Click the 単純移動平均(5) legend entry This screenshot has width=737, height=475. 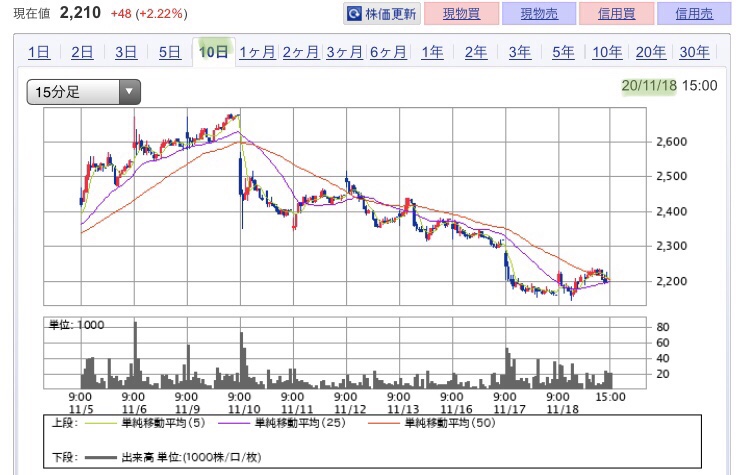coord(164,423)
